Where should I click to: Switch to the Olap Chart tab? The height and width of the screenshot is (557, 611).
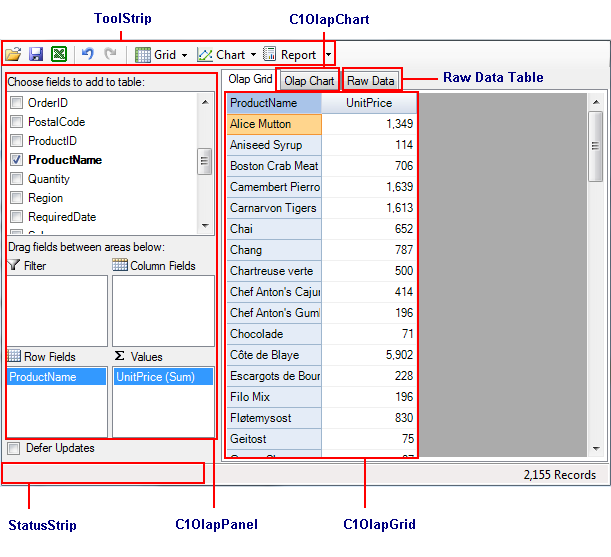coord(309,81)
